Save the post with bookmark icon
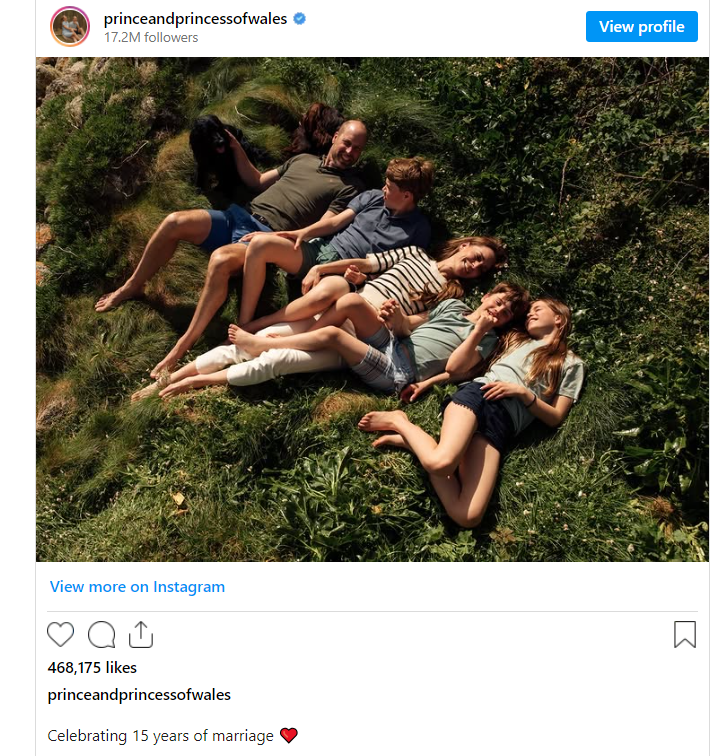The width and height of the screenshot is (715, 756). pyautogui.click(x=684, y=634)
